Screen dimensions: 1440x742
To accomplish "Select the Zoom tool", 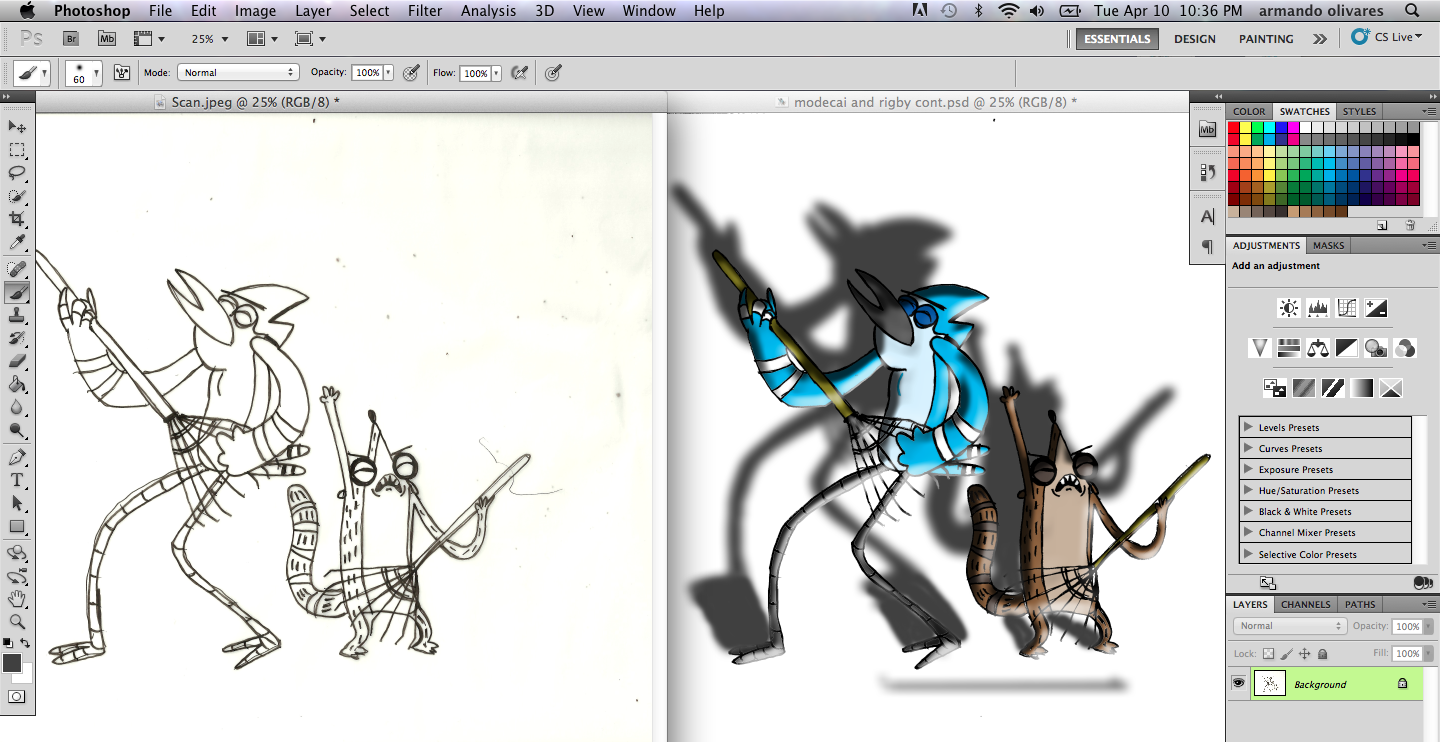I will [x=17, y=621].
